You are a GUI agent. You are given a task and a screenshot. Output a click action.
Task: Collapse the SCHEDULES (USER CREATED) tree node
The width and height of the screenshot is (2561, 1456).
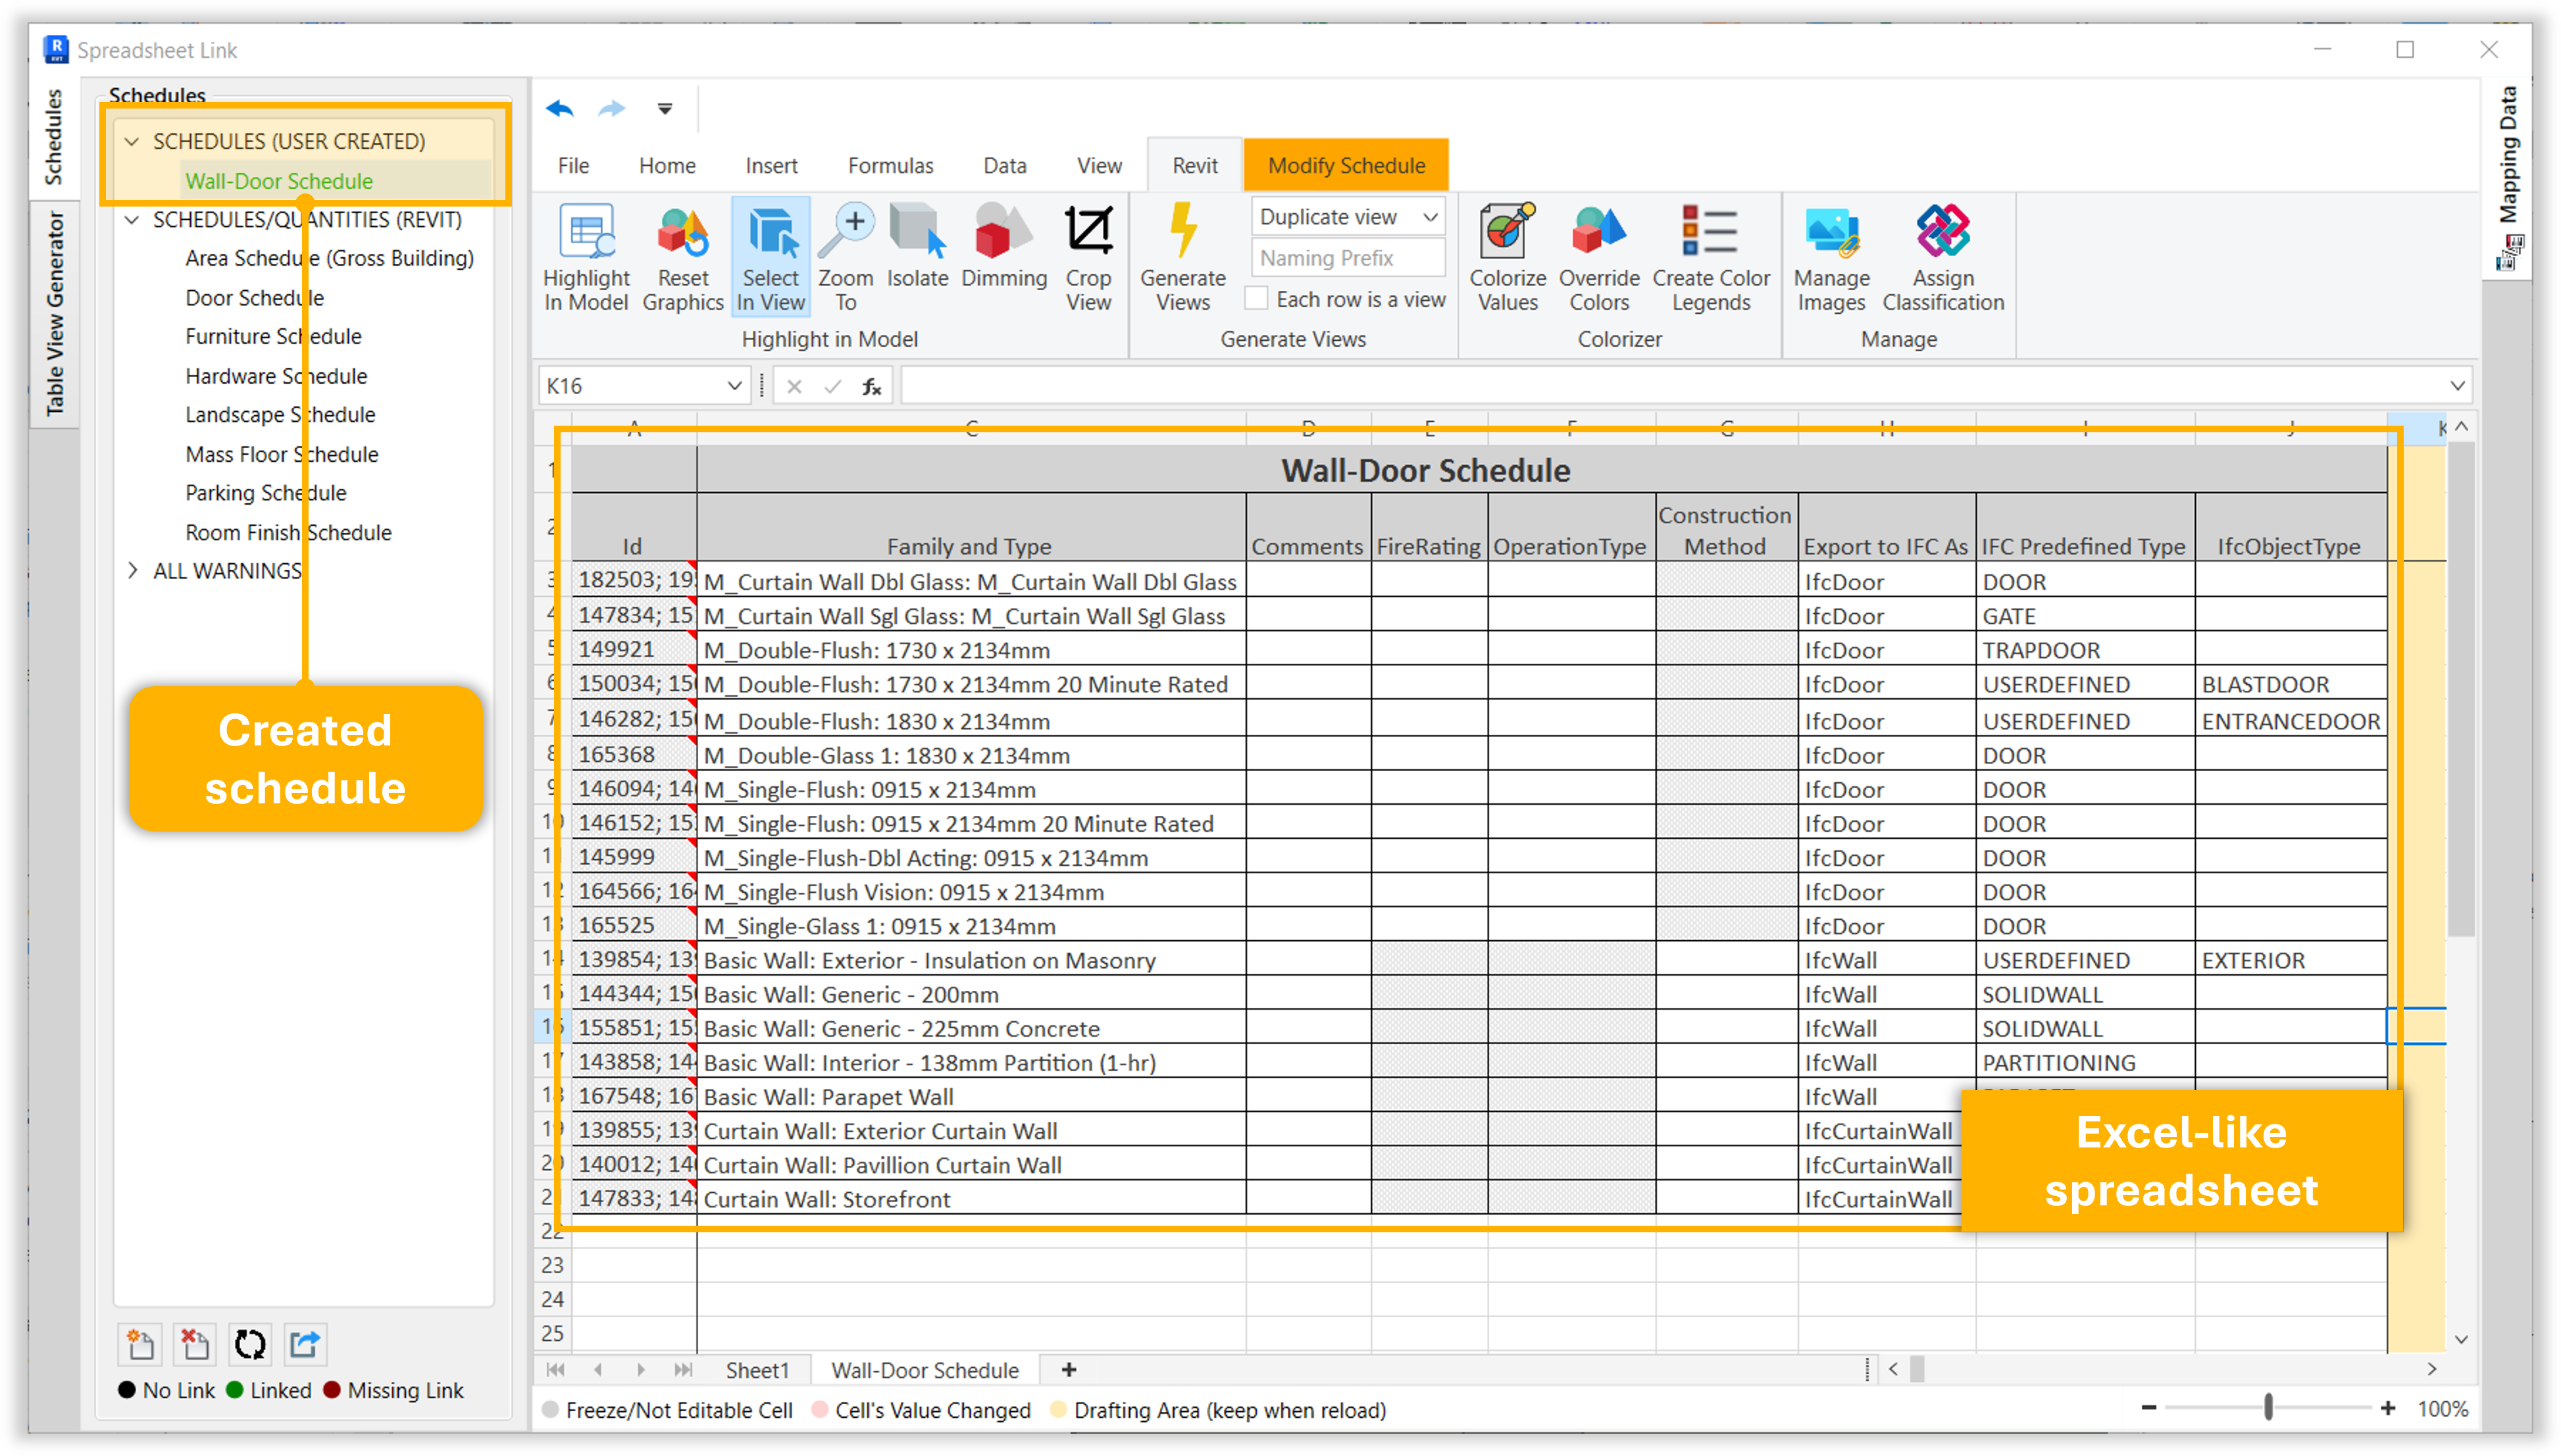click(132, 142)
